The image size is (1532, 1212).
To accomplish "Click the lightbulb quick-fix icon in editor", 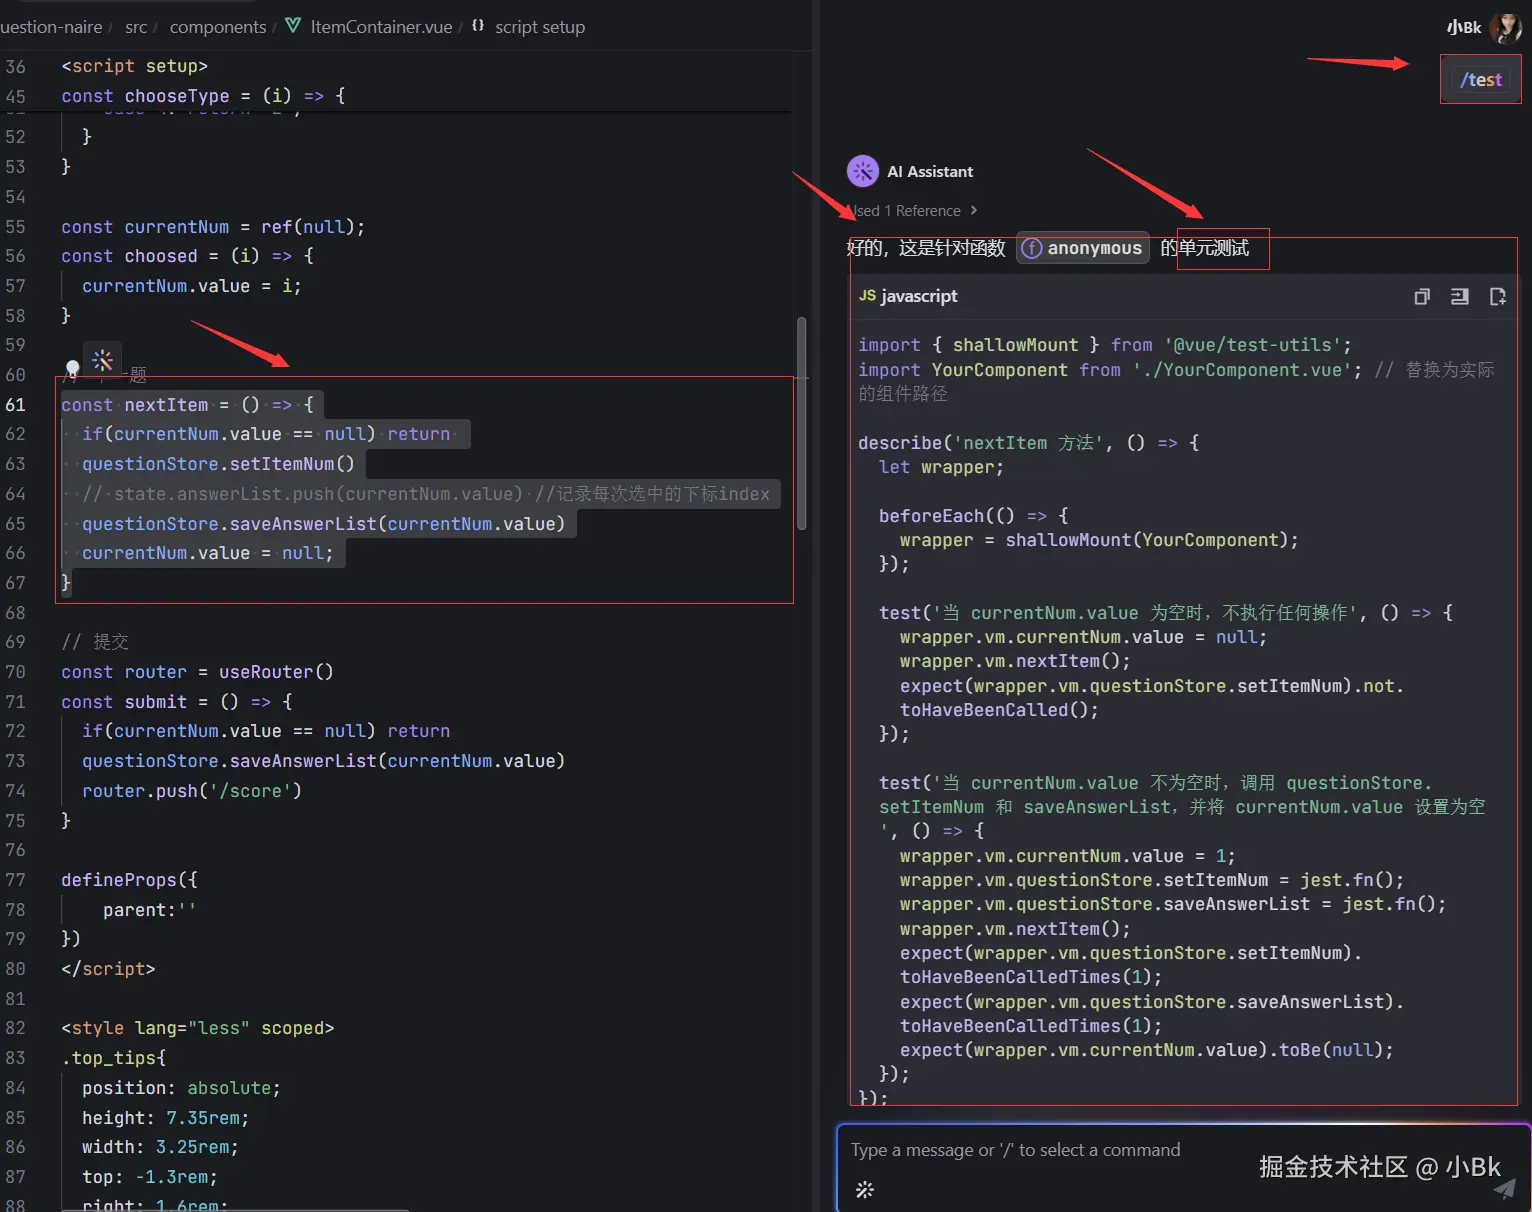I will [x=72, y=370].
